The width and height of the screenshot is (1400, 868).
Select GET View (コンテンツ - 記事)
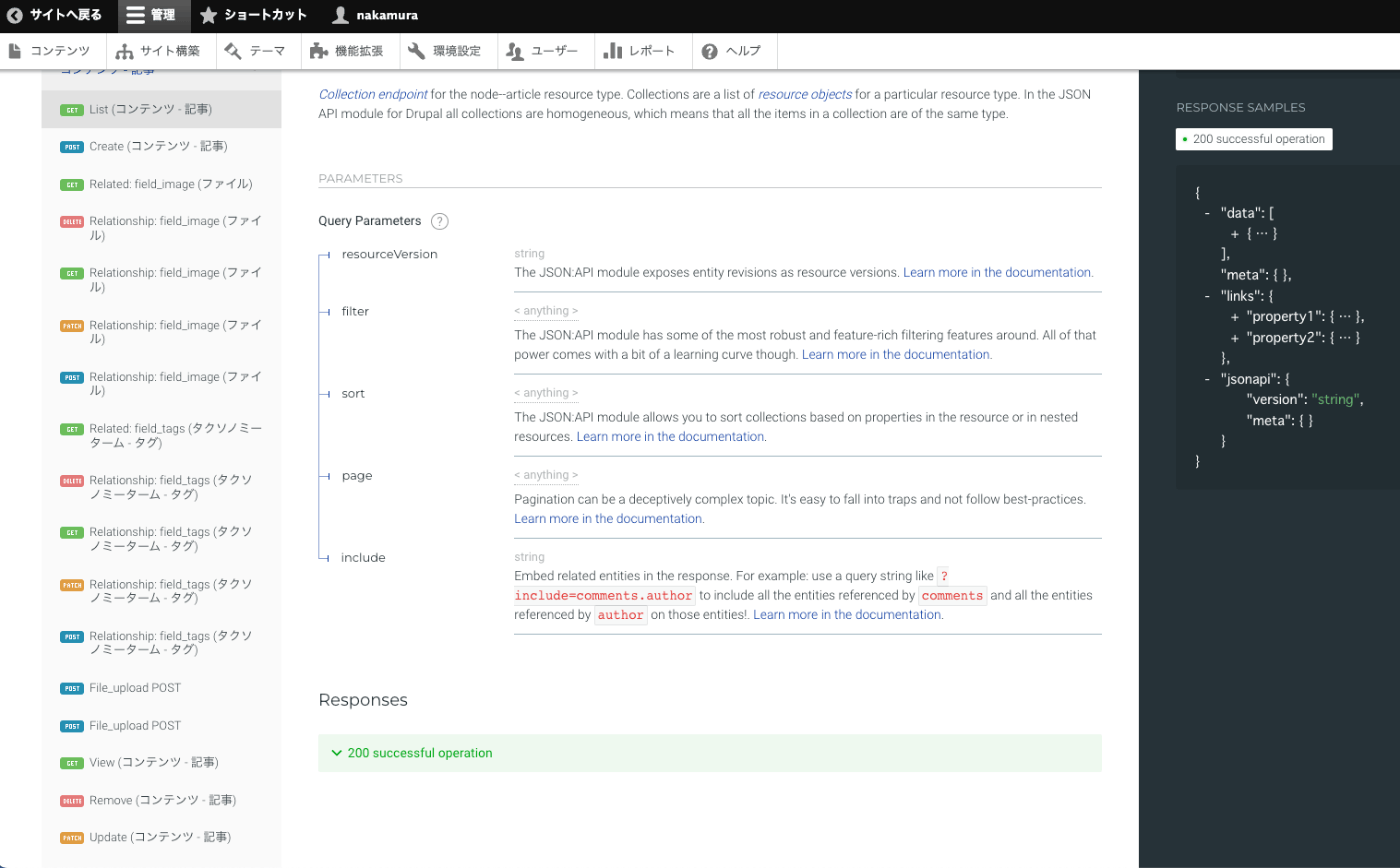coord(161,763)
